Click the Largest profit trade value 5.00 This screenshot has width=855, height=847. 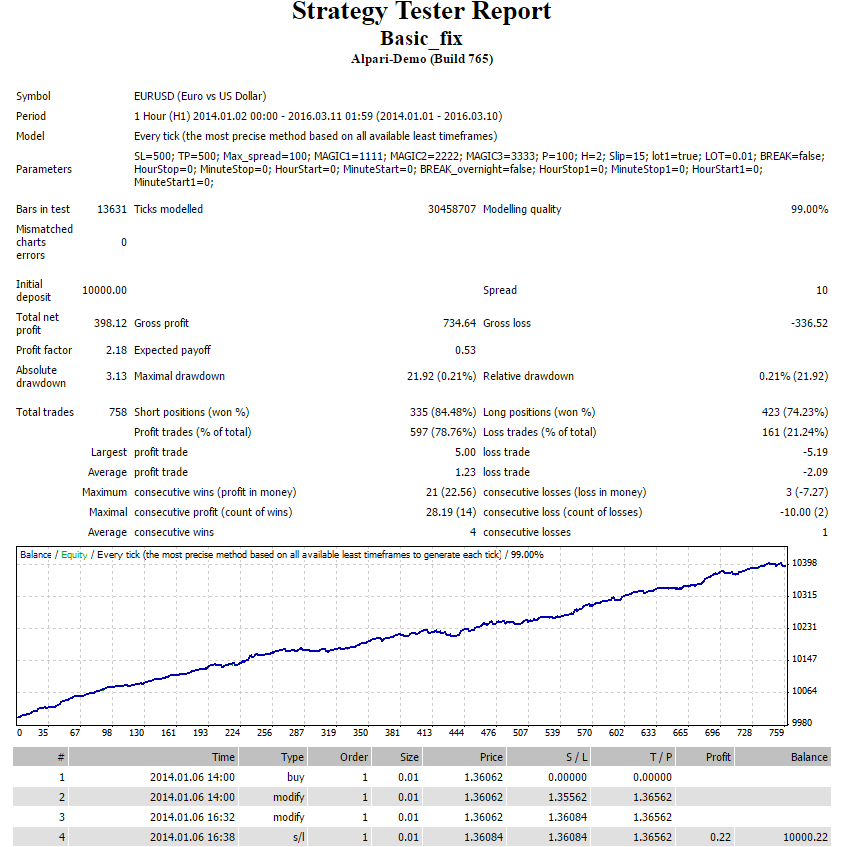pyautogui.click(x=465, y=453)
